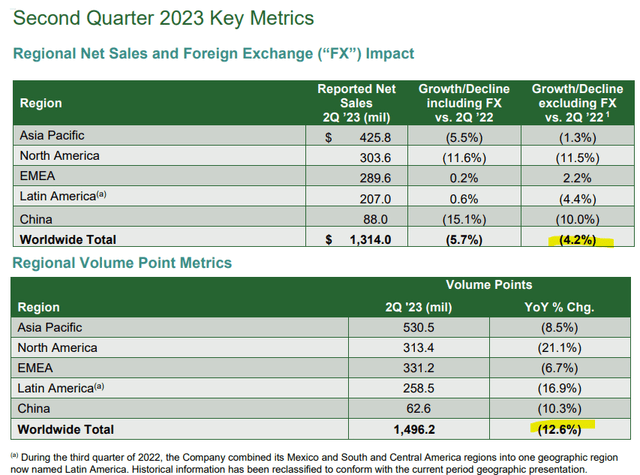Screen dimensions: 640x475
Task: Select Asia Pacific volume points 530.5
Action: (418, 327)
